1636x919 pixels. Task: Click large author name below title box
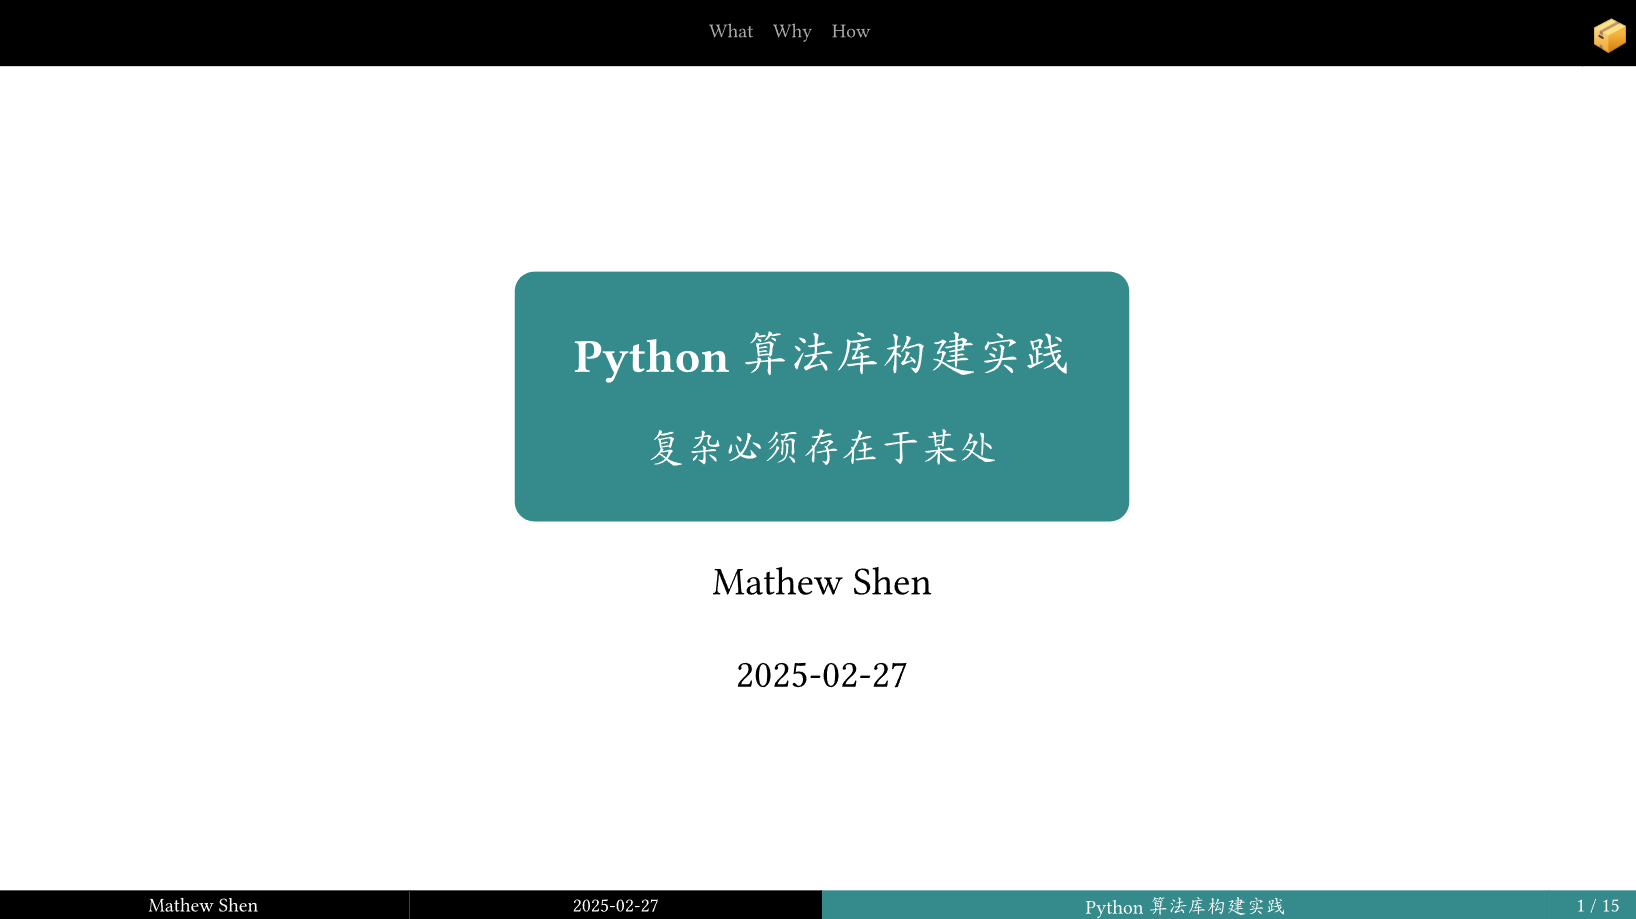[x=821, y=582]
